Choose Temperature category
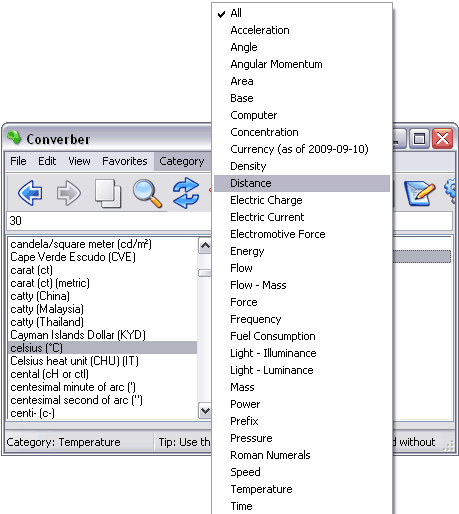This screenshot has width=459, height=514. pos(302,489)
